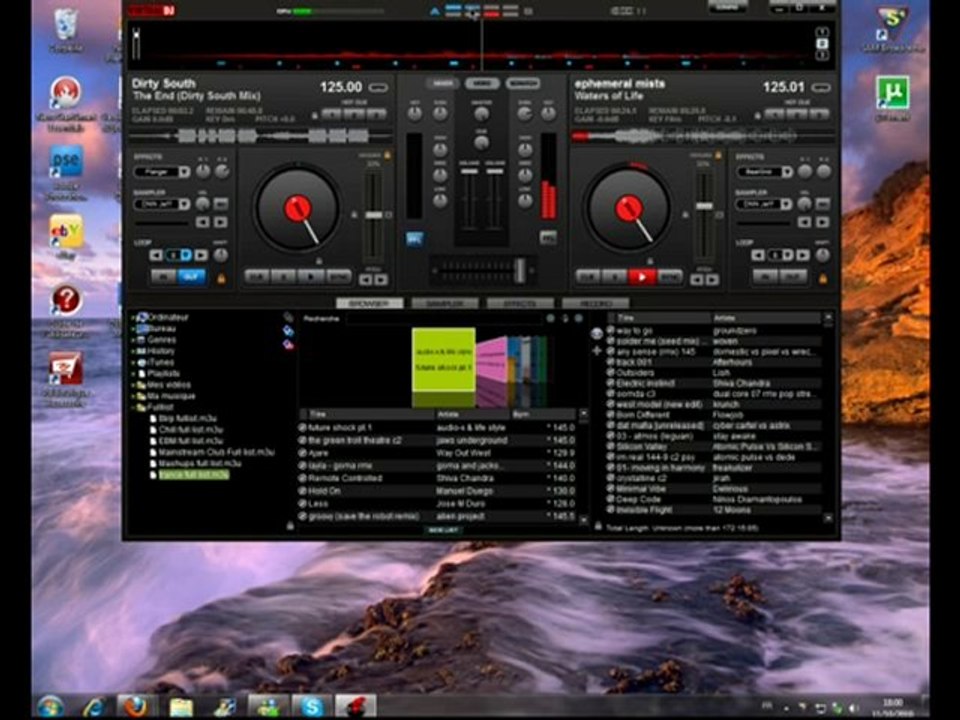960x720 pixels.
Task: Click the Recherche search field
Action: pyautogui.click(x=444, y=318)
